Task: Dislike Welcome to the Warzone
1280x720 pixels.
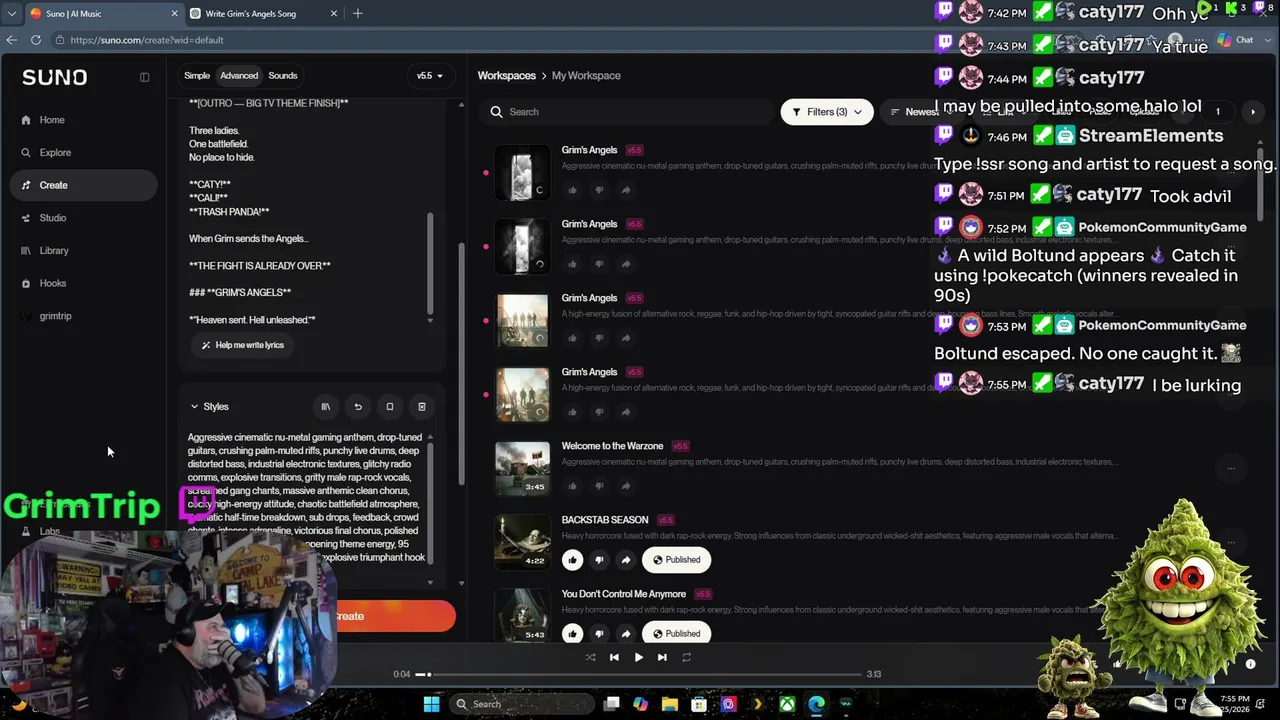Action: (599, 486)
